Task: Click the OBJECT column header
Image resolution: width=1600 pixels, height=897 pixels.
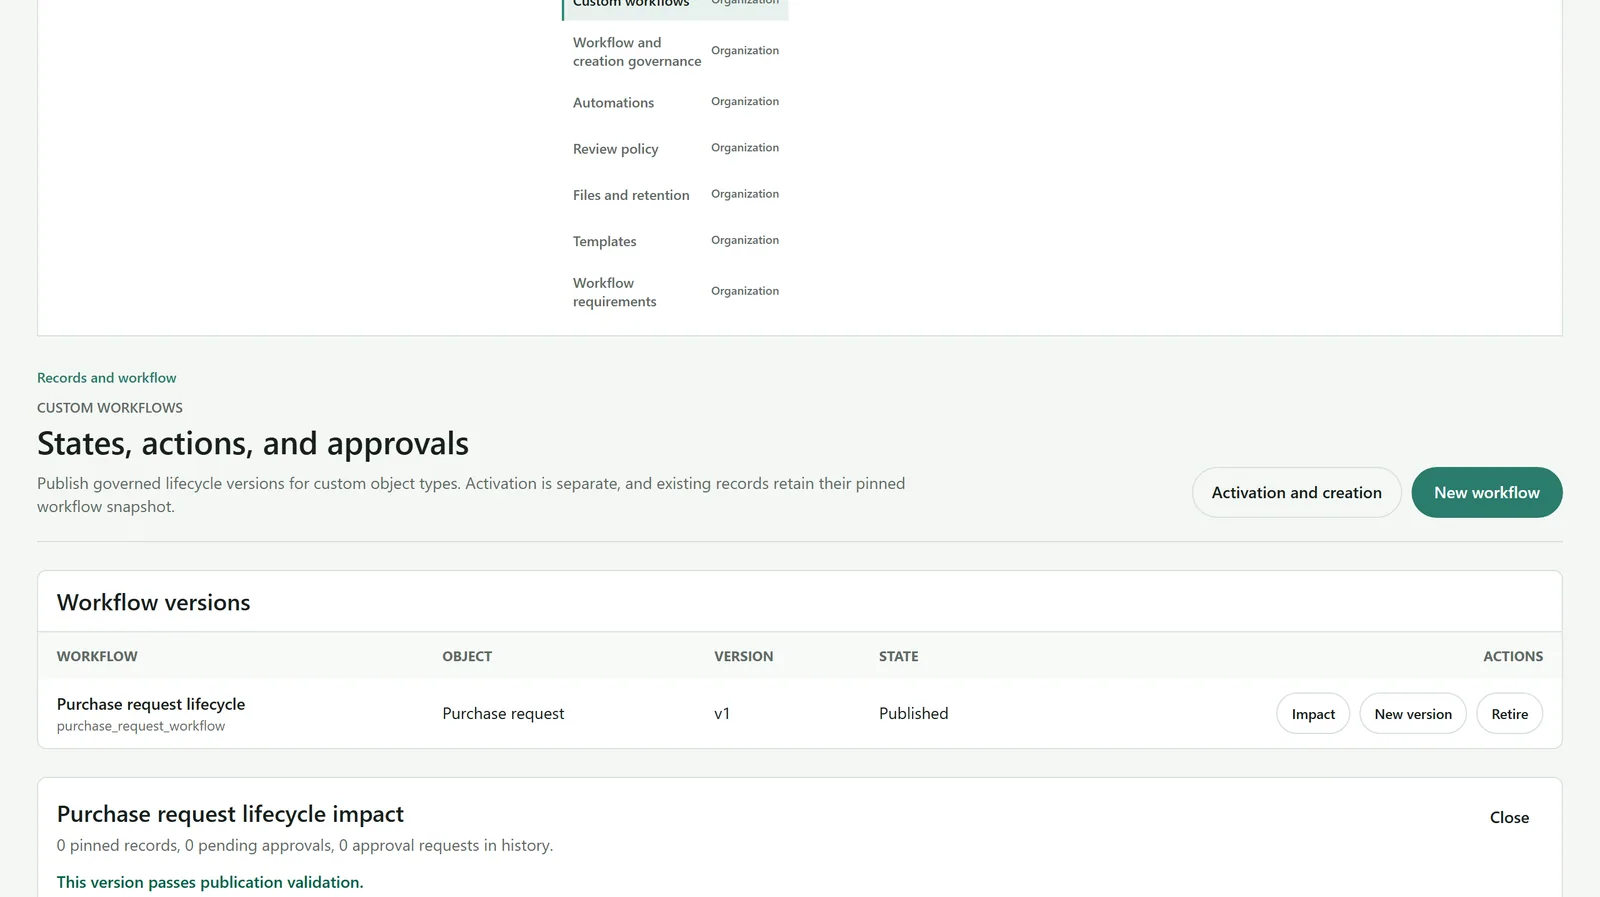Action: (467, 657)
